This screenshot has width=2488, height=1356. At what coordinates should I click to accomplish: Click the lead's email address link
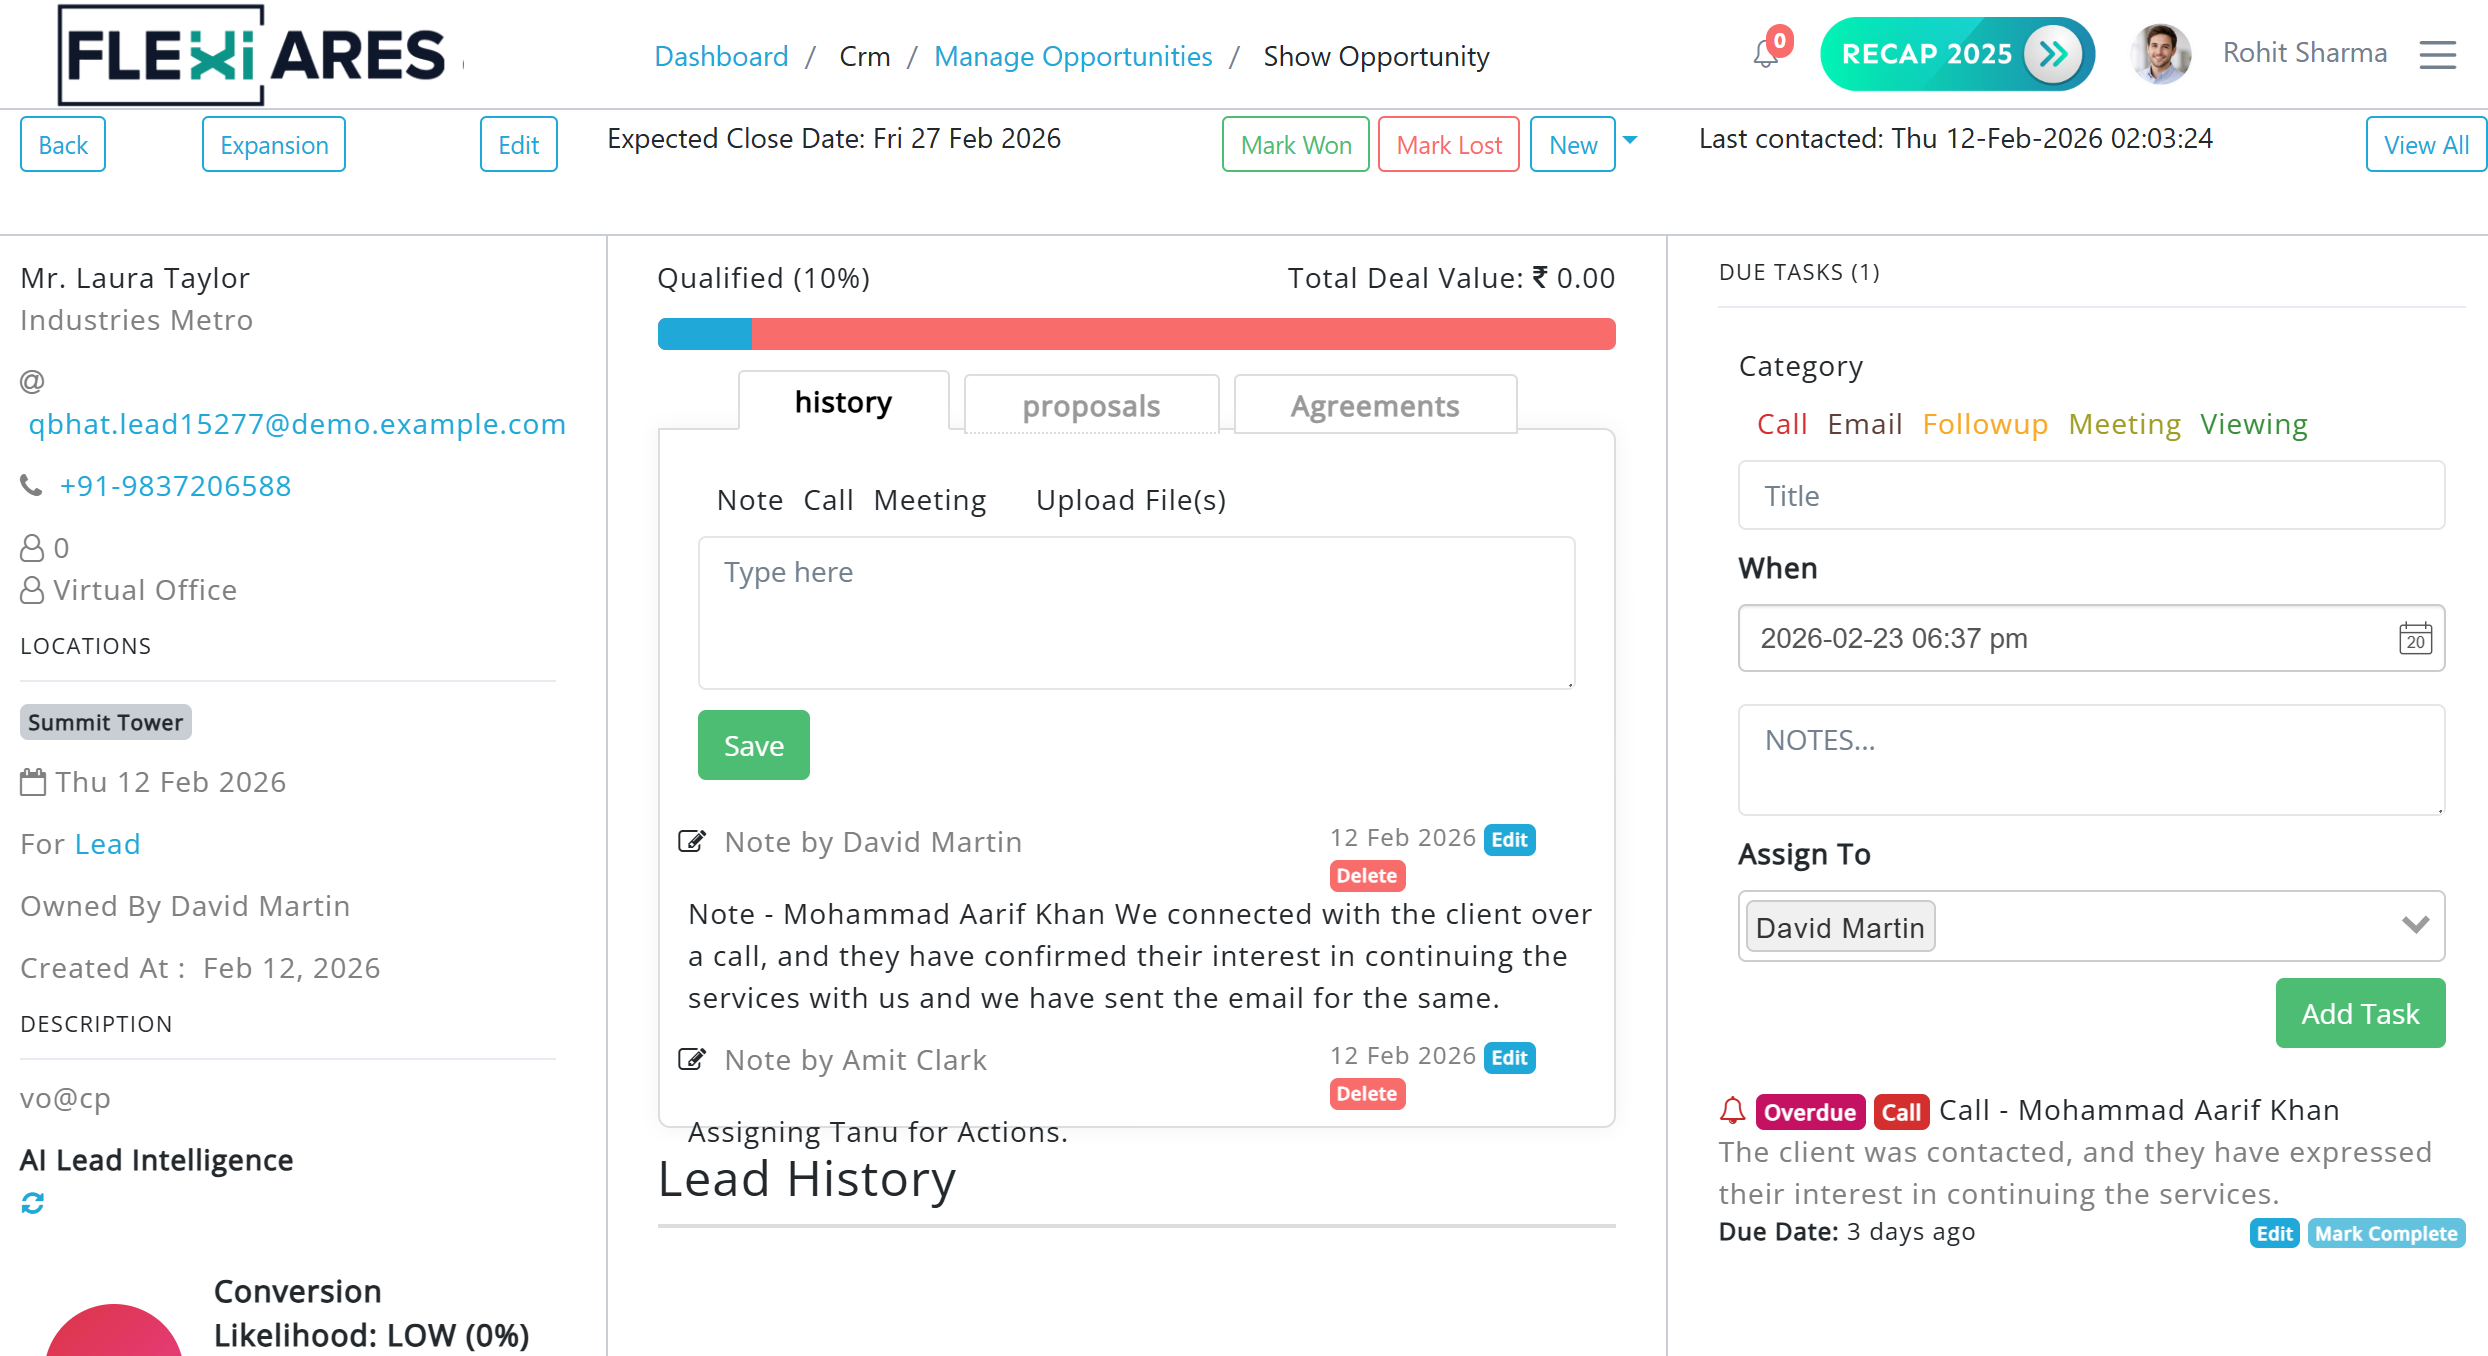point(297,424)
